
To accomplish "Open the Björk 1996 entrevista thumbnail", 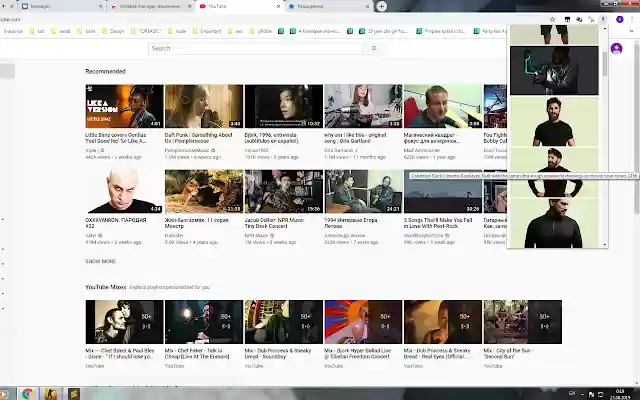I will pyautogui.click(x=284, y=106).
